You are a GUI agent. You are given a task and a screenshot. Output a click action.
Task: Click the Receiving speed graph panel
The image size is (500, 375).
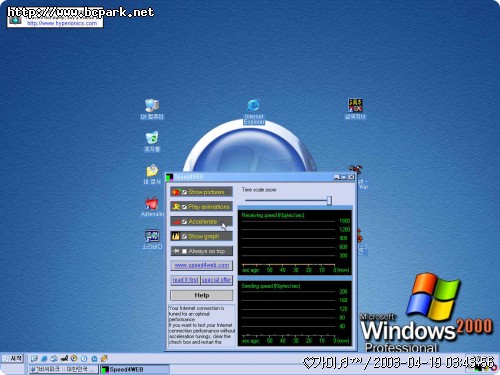(295, 242)
